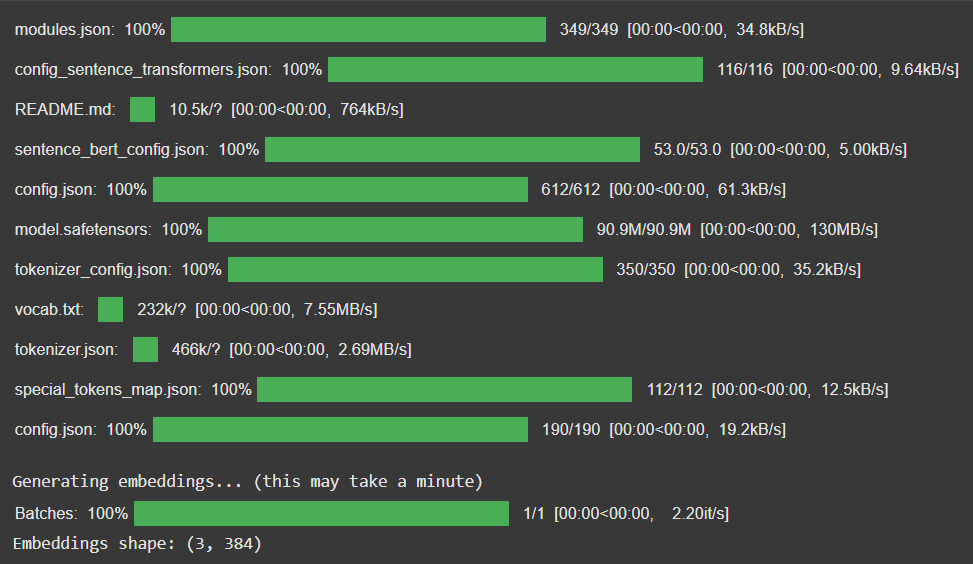The width and height of the screenshot is (973, 564).
Task: Click the config.json bar showing 612/612
Action: point(340,190)
